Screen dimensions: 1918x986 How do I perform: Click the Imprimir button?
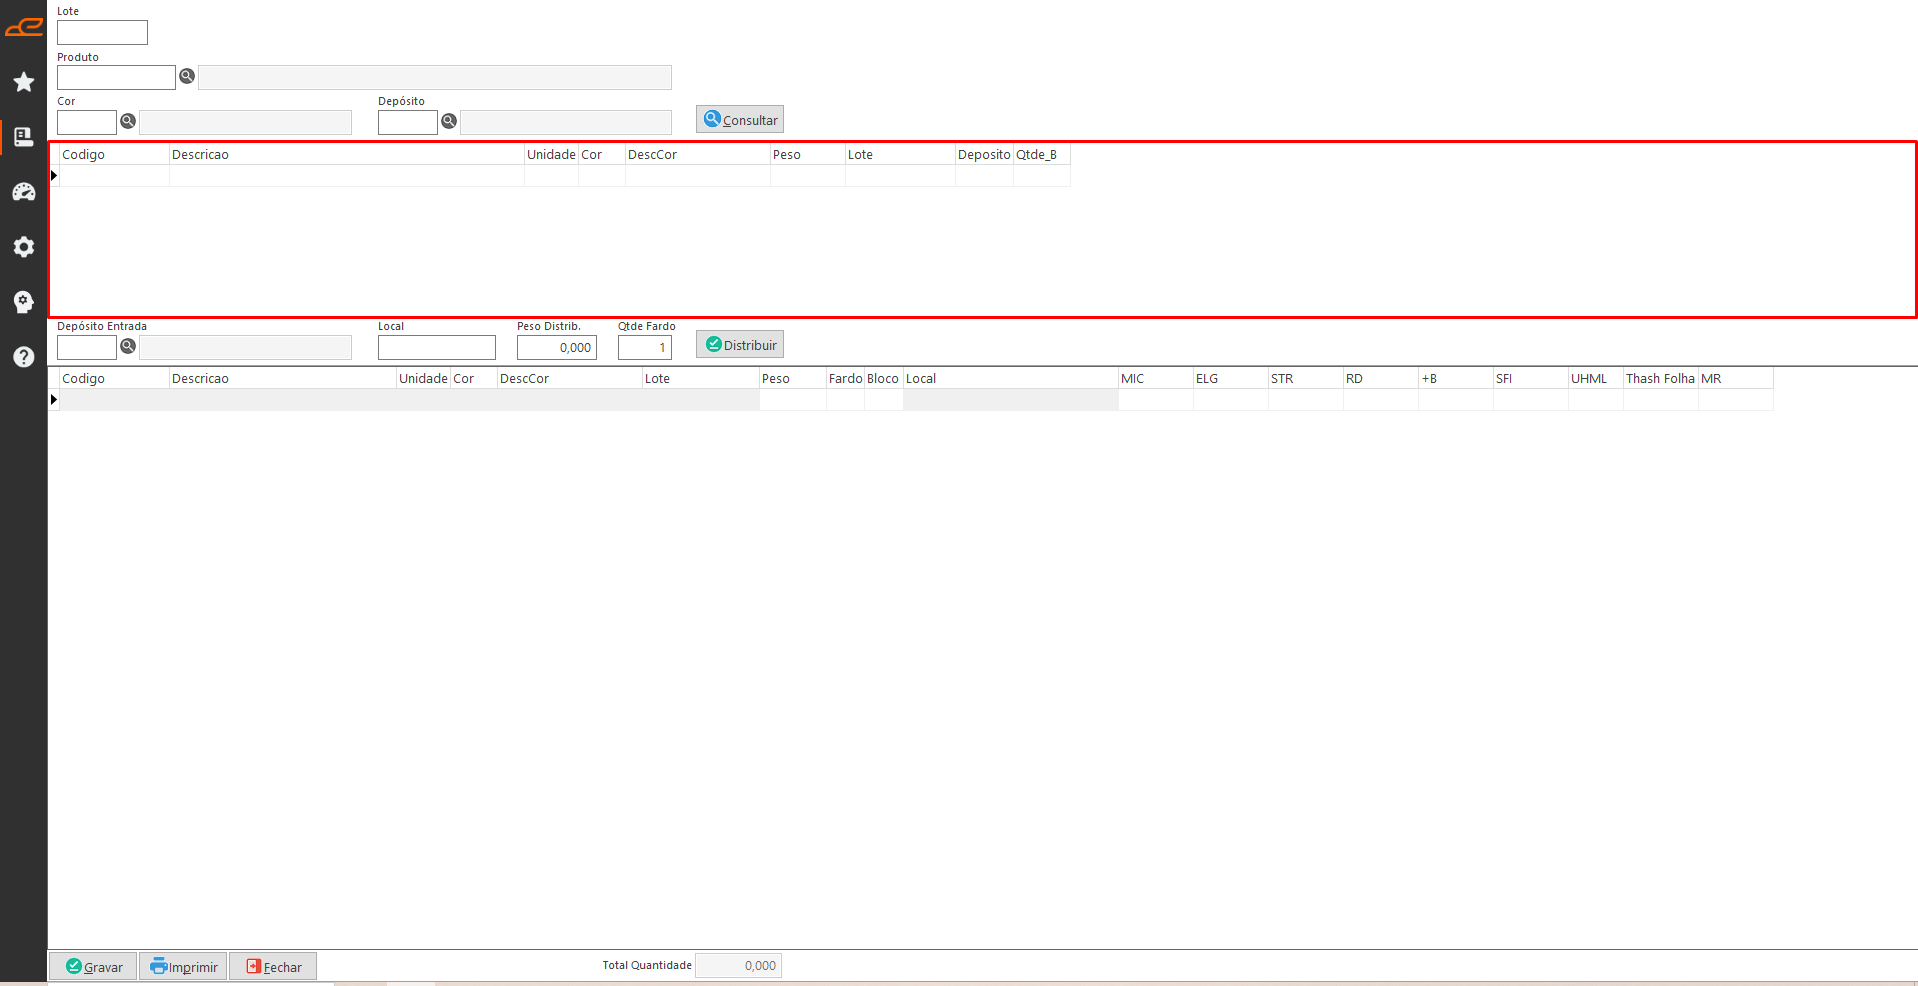184,966
